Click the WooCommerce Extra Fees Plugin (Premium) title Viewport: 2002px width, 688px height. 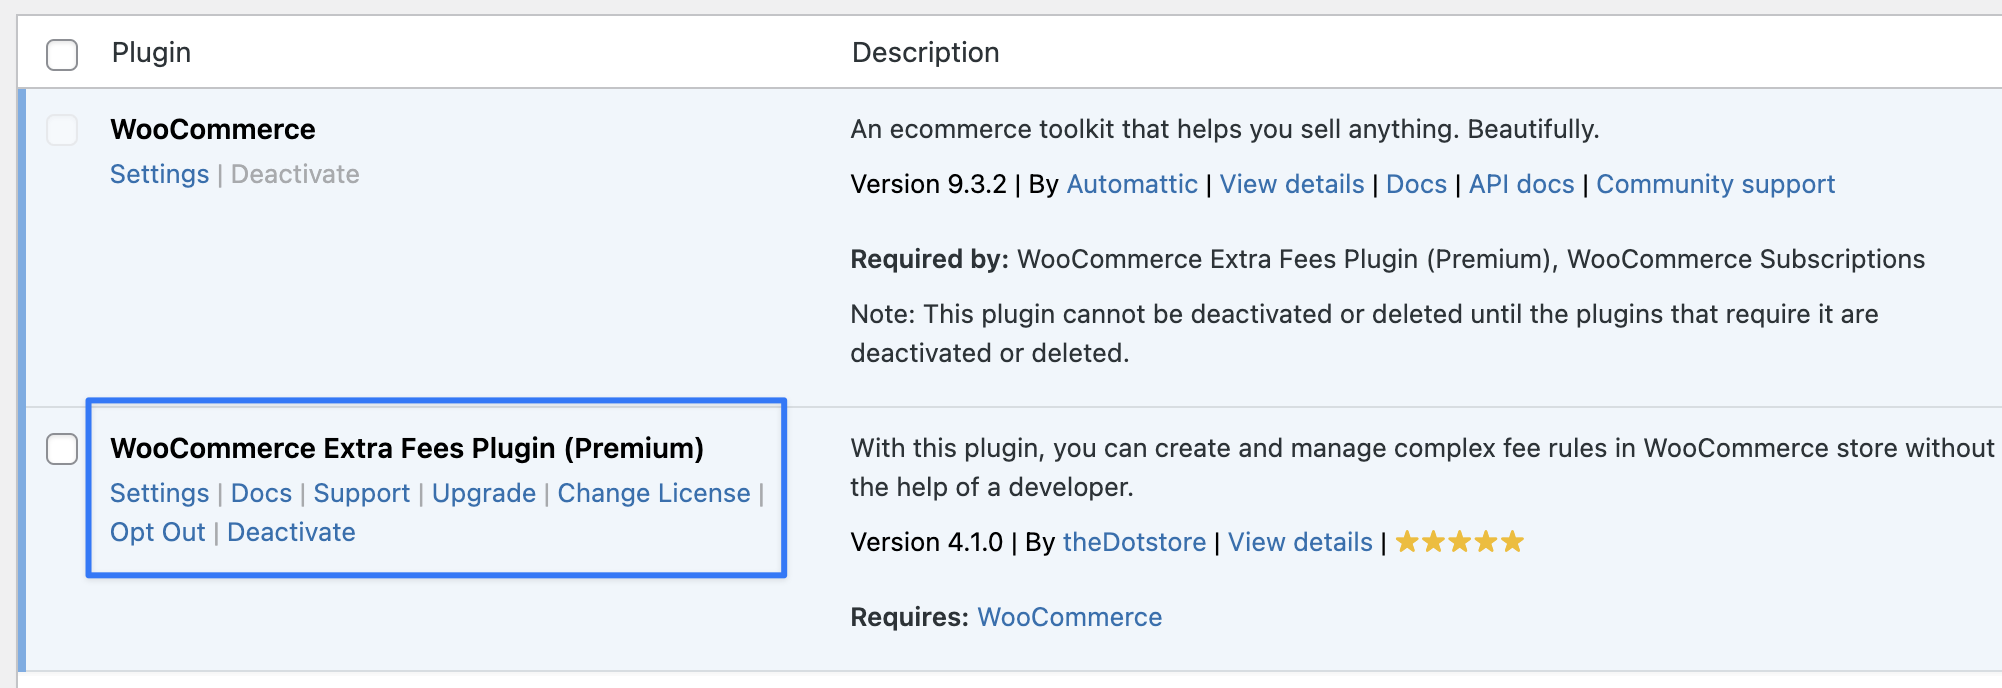point(407,448)
